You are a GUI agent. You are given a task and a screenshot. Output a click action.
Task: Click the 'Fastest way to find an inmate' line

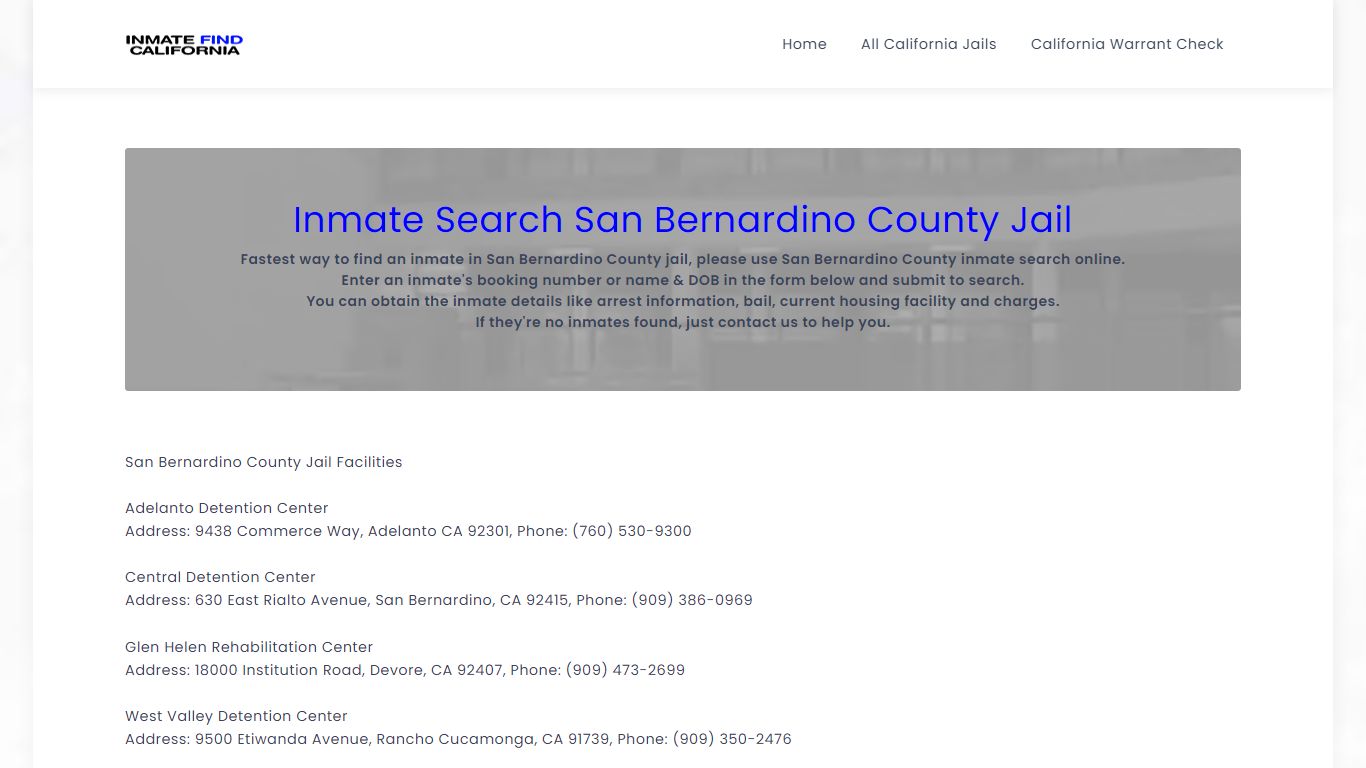pyautogui.click(x=682, y=259)
